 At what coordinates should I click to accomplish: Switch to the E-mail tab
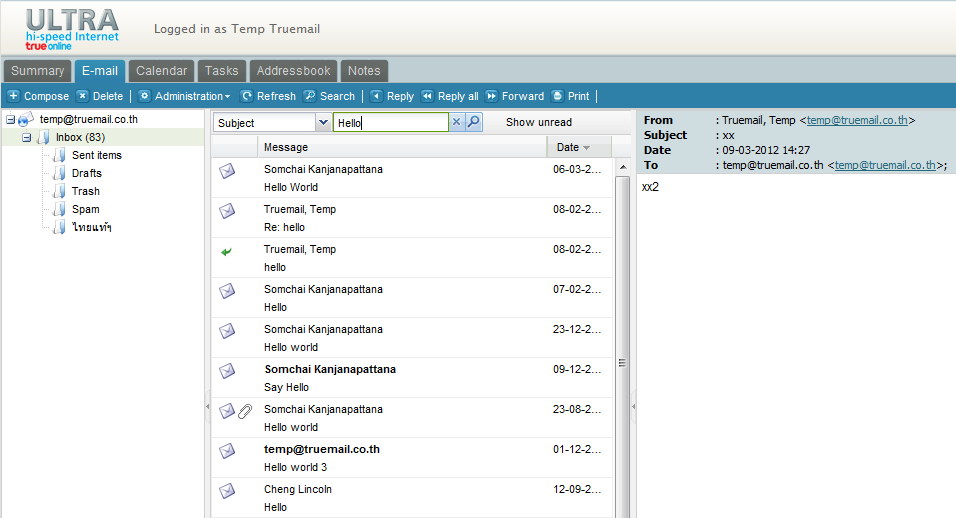100,71
